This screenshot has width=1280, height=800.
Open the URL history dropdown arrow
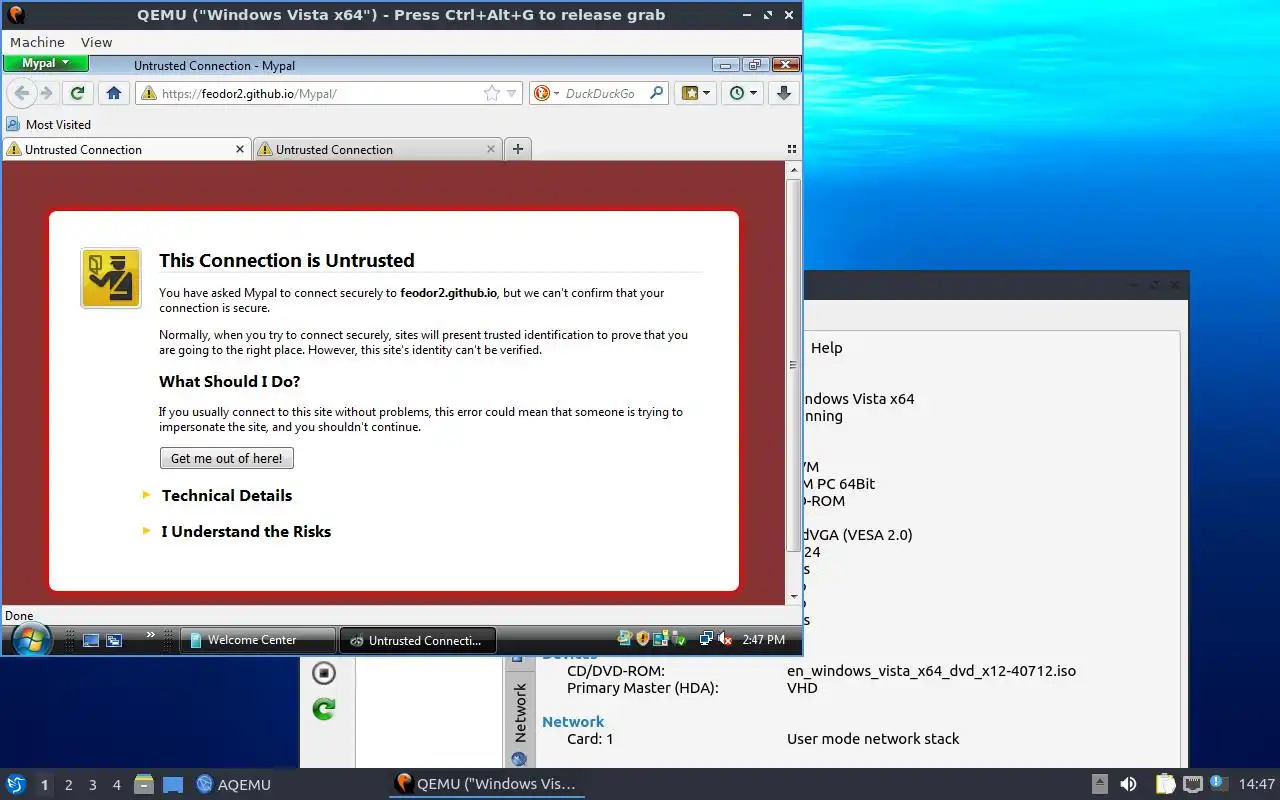(x=512, y=93)
